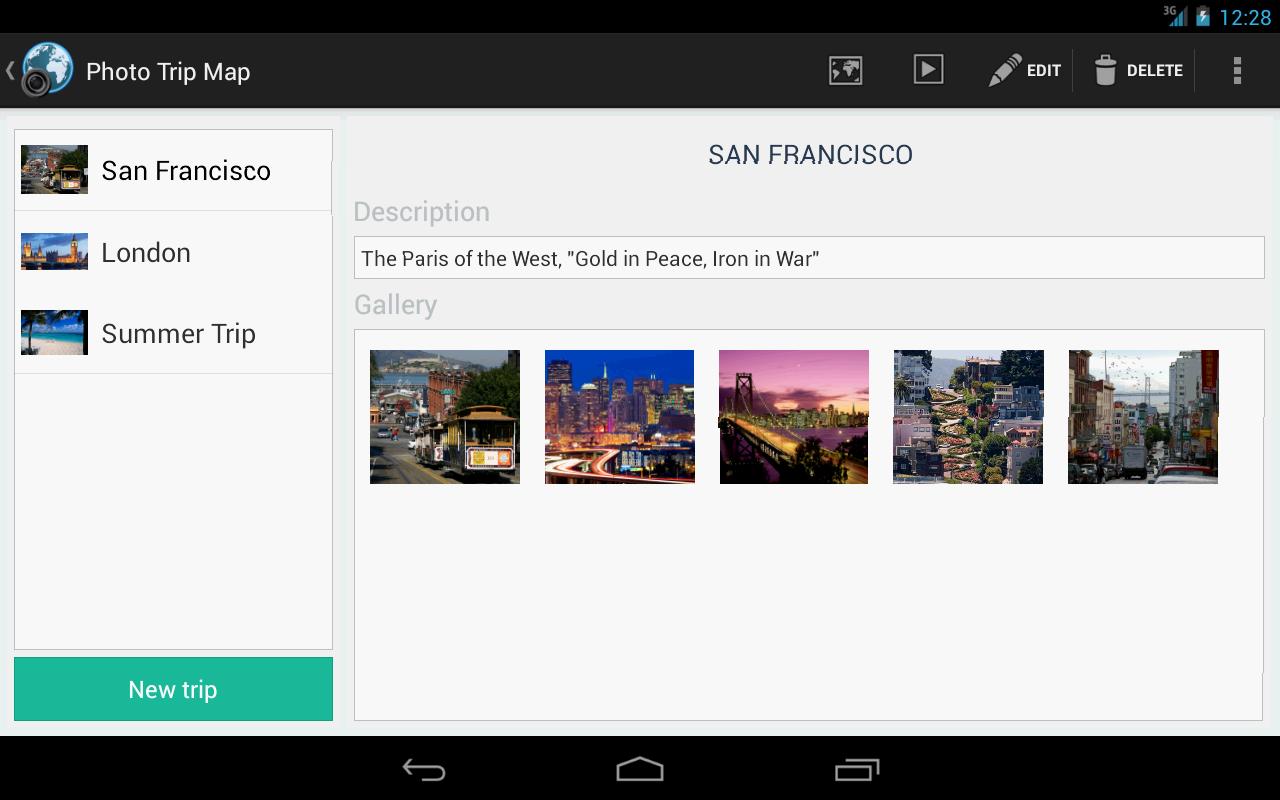The image size is (1280, 800).
Task: Open the cable car gallery photo
Action: (445, 417)
